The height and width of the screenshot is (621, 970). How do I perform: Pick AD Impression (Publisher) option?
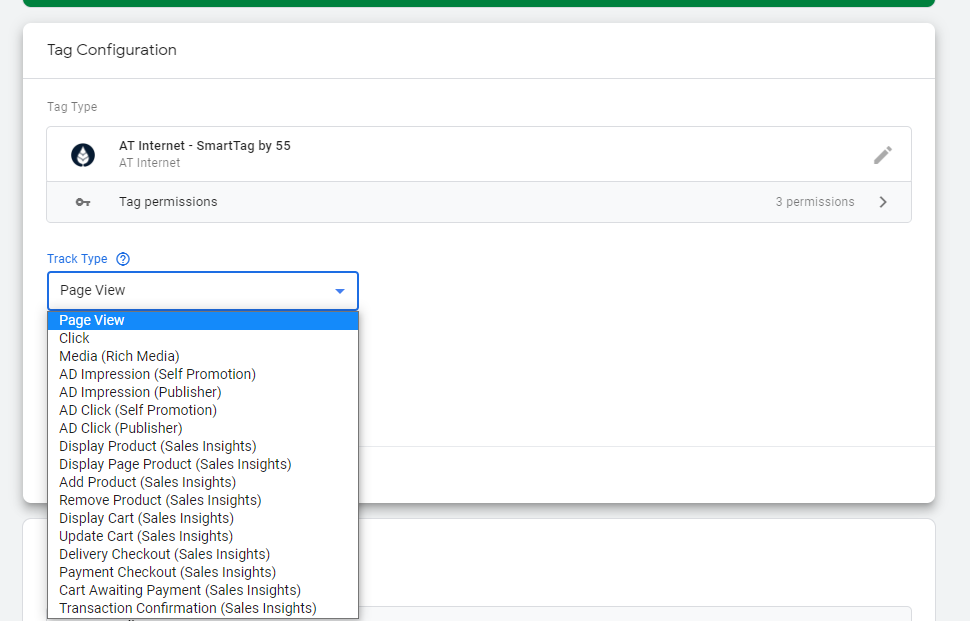click(x=140, y=392)
